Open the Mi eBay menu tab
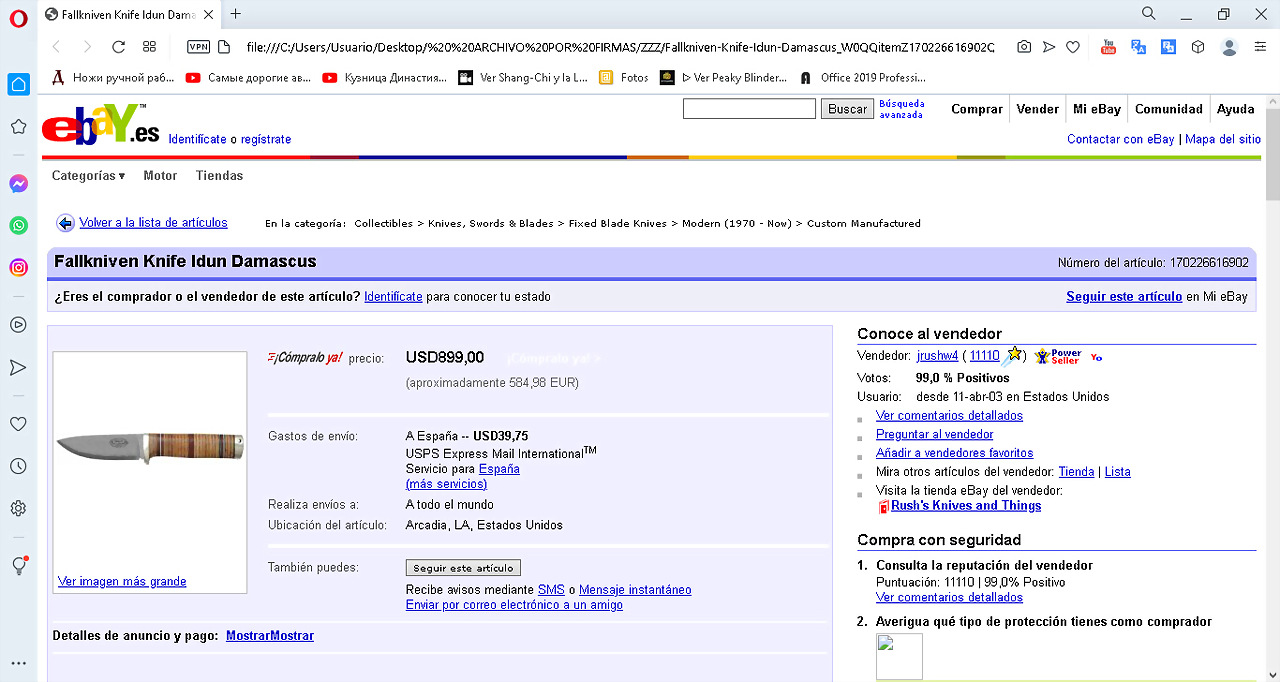This screenshot has width=1280, height=682. click(x=1097, y=109)
